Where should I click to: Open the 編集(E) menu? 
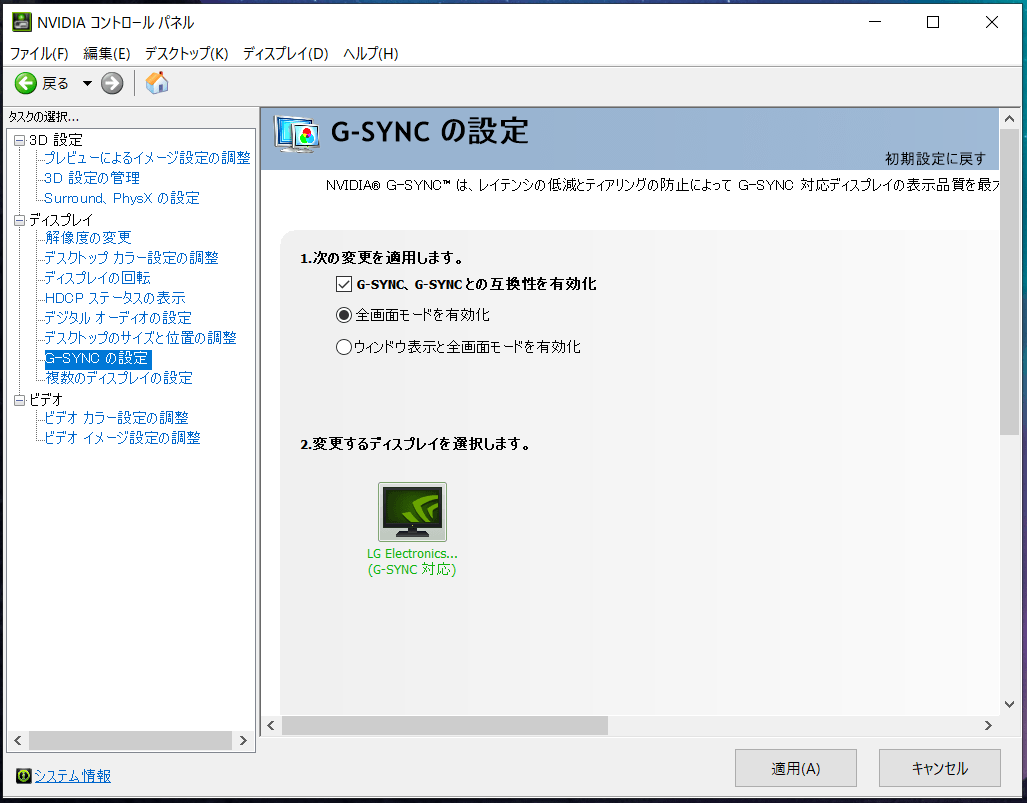107,54
